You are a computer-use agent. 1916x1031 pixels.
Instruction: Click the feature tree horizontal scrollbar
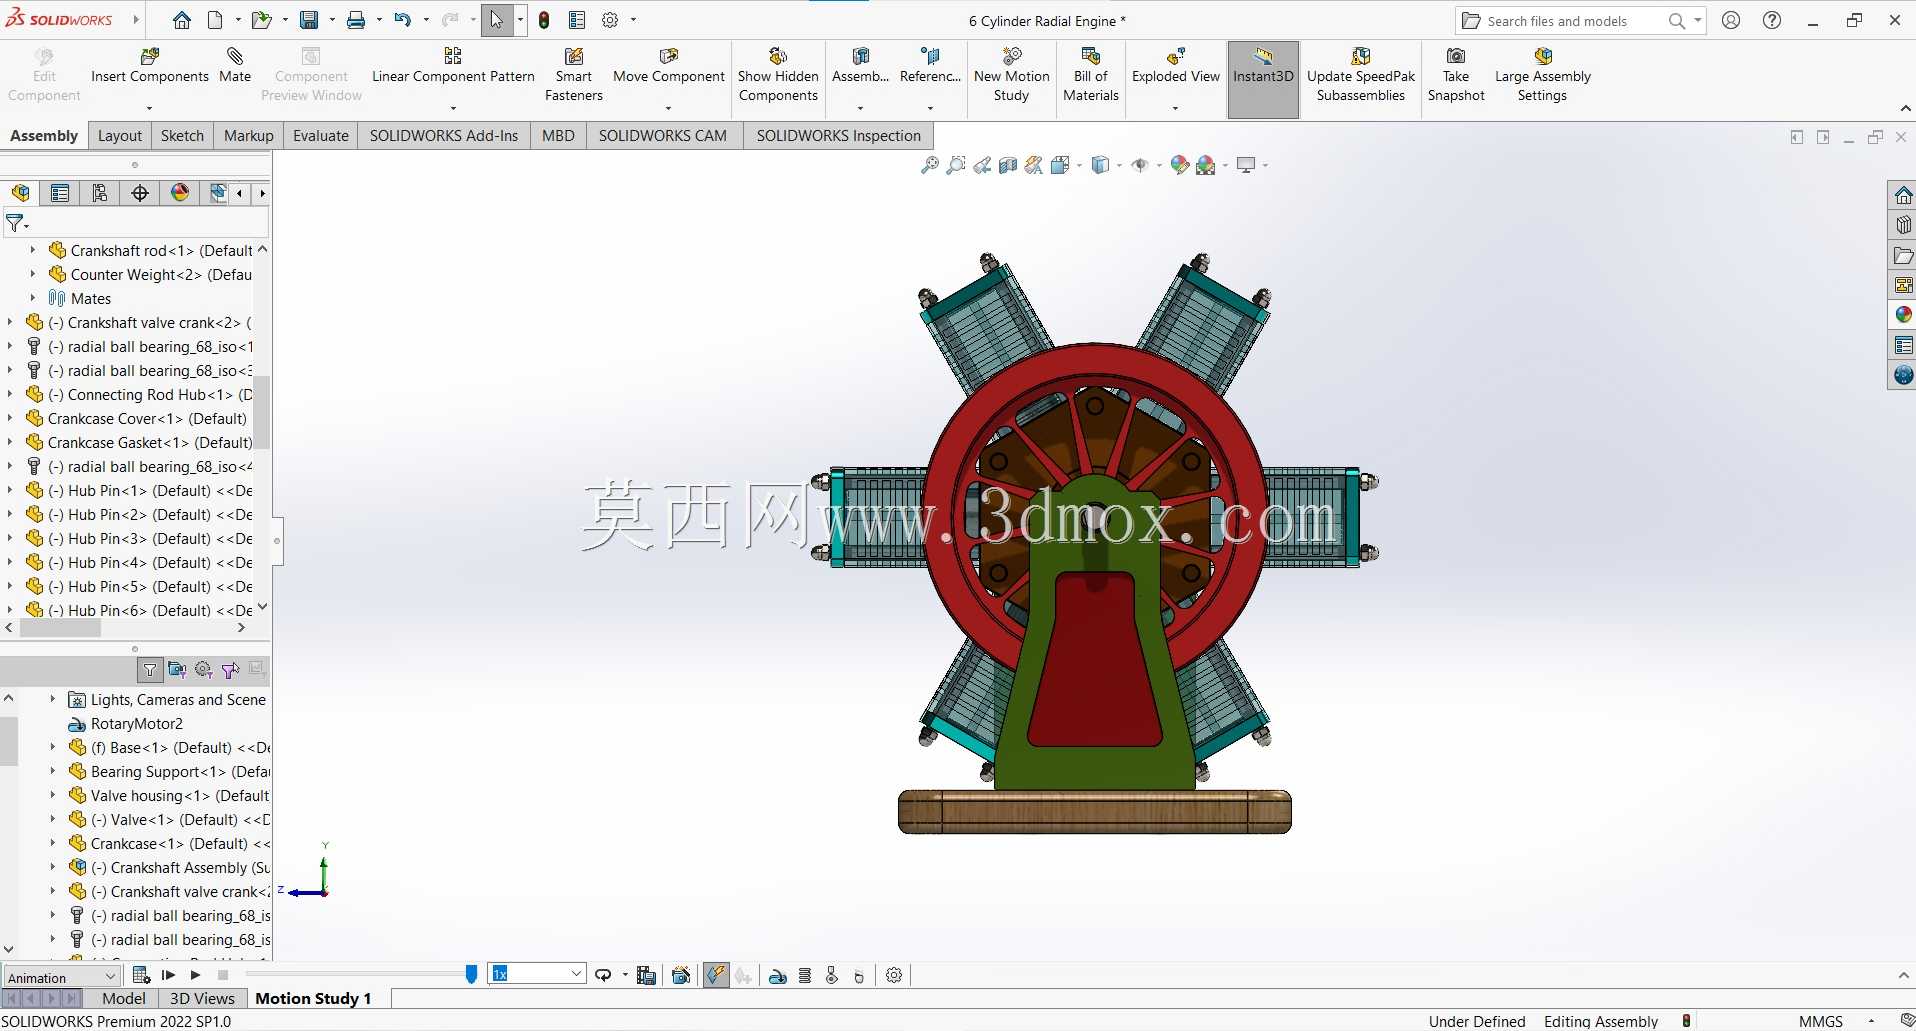click(60, 628)
